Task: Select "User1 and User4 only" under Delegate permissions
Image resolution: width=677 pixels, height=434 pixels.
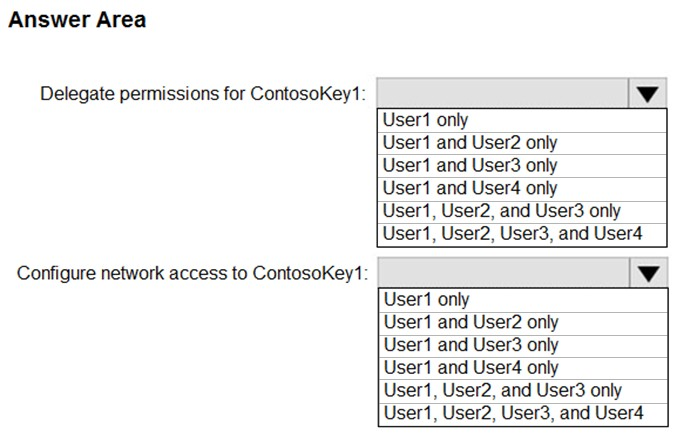Action: pyautogui.click(x=522, y=189)
